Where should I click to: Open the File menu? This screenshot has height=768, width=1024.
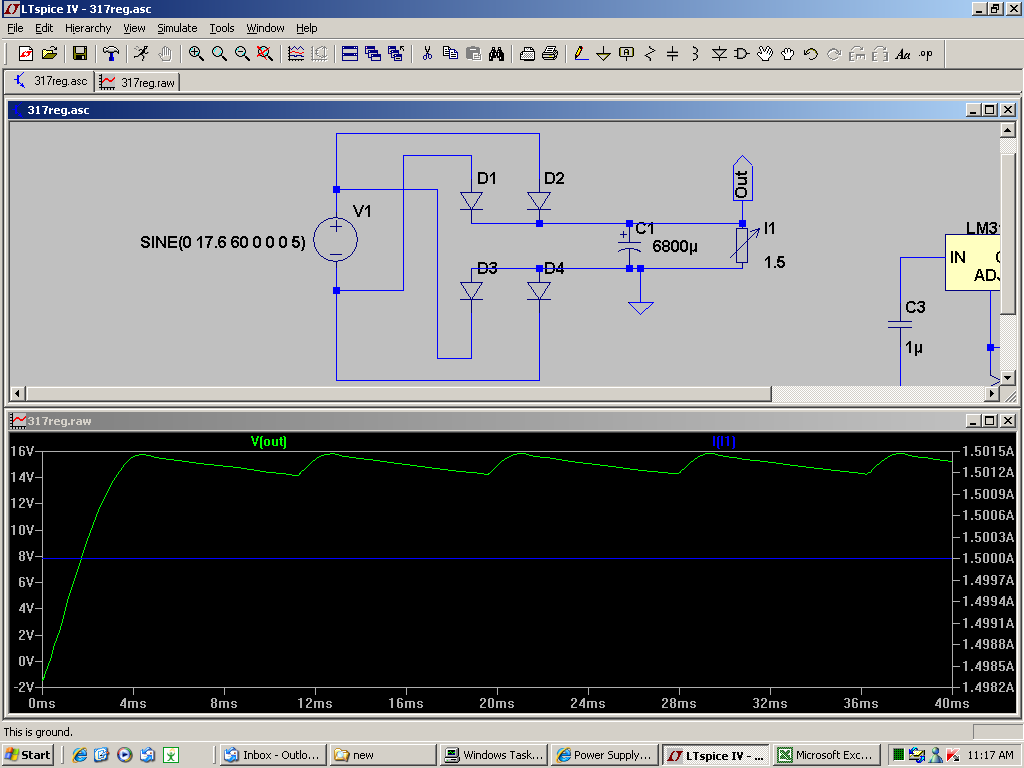click(x=15, y=28)
